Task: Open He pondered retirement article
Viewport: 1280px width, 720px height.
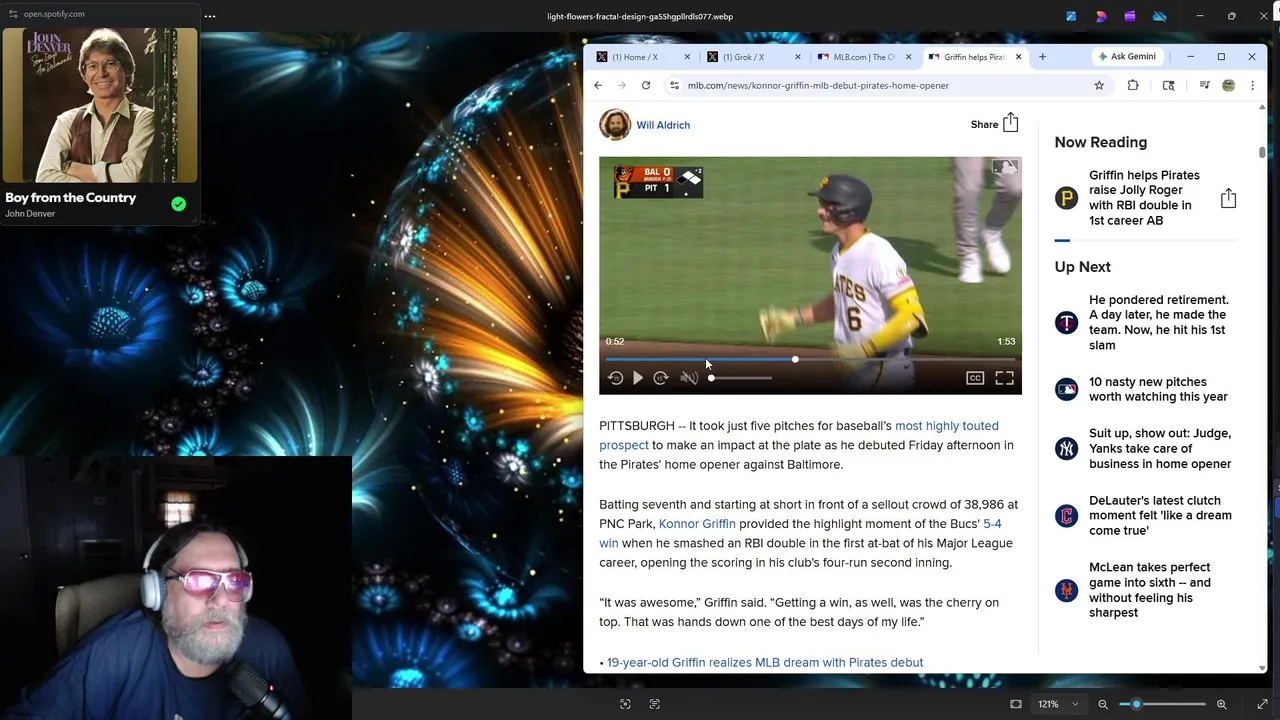Action: click(1158, 322)
